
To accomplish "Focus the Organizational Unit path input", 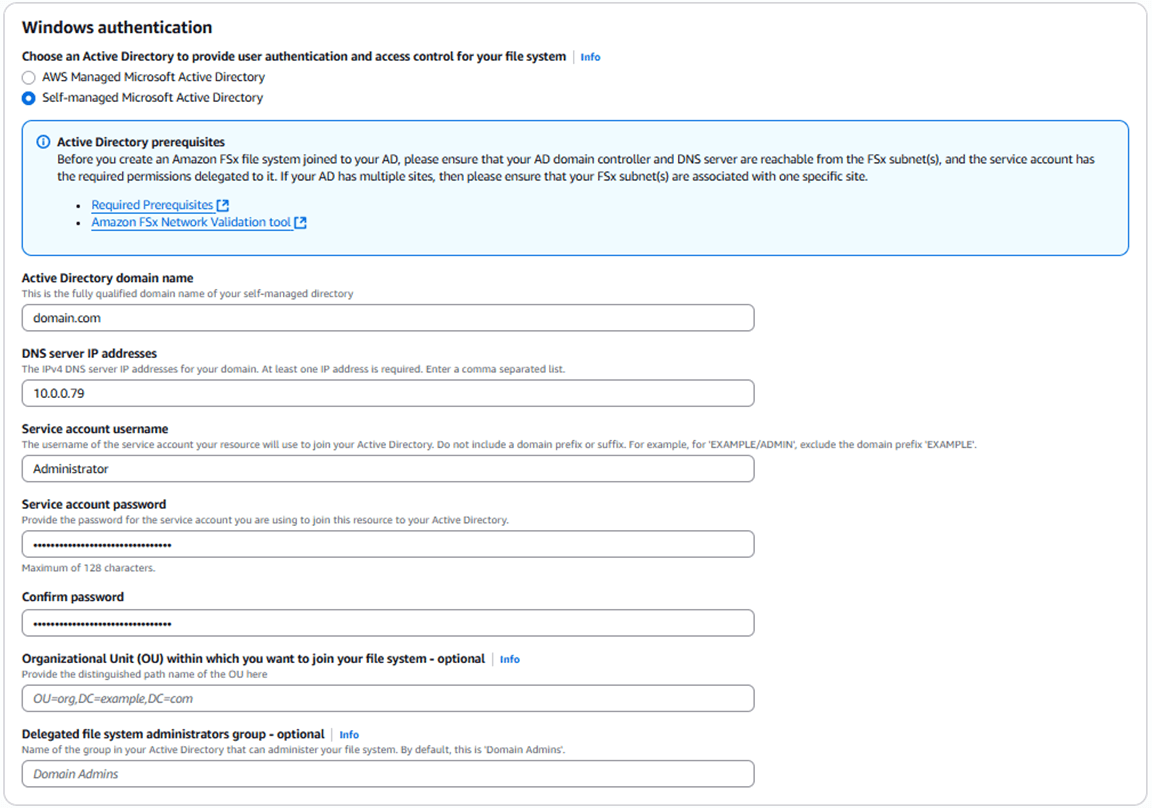I will [387, 698].
